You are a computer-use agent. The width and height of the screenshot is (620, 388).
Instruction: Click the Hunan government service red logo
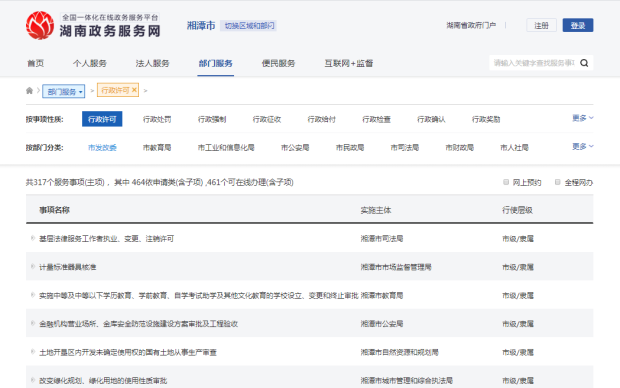click(40, 25)
